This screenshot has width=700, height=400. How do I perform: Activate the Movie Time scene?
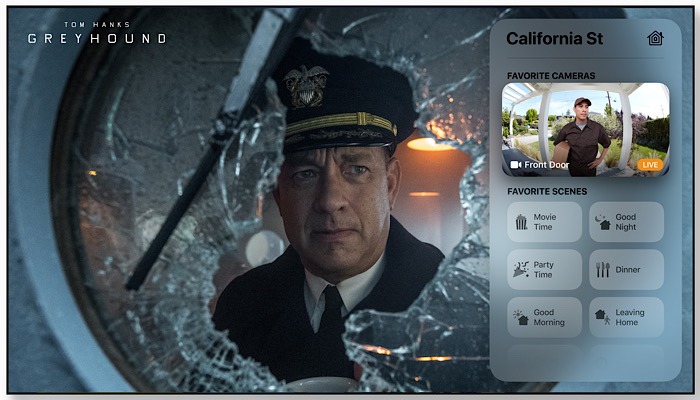pyautogui.click(x=544, y=222)
